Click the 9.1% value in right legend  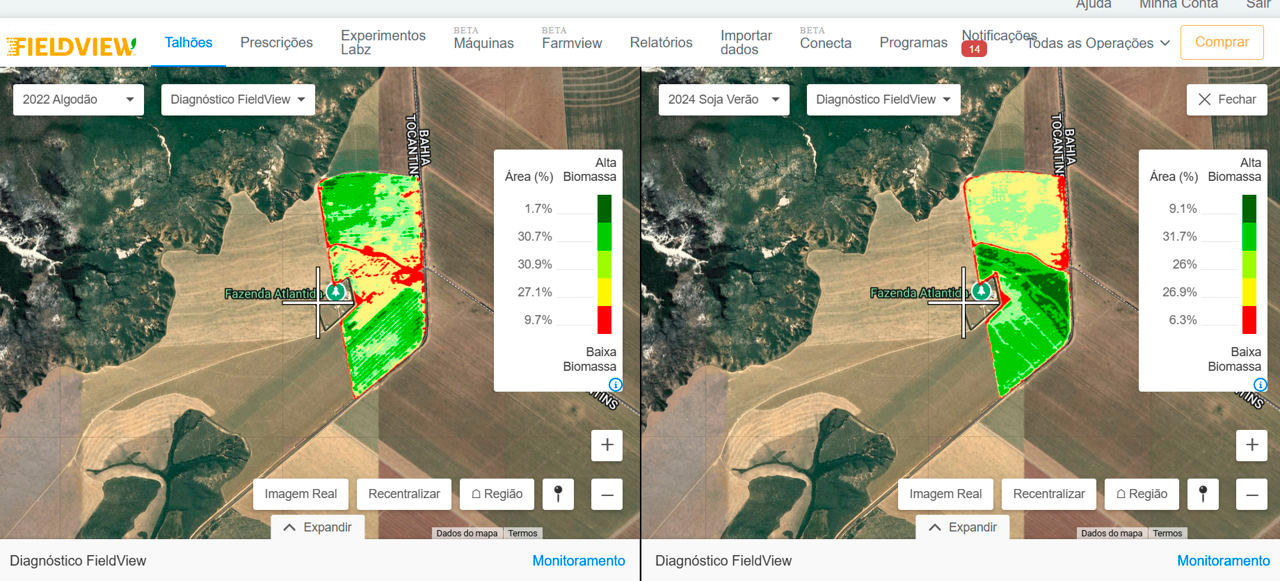1185,208
